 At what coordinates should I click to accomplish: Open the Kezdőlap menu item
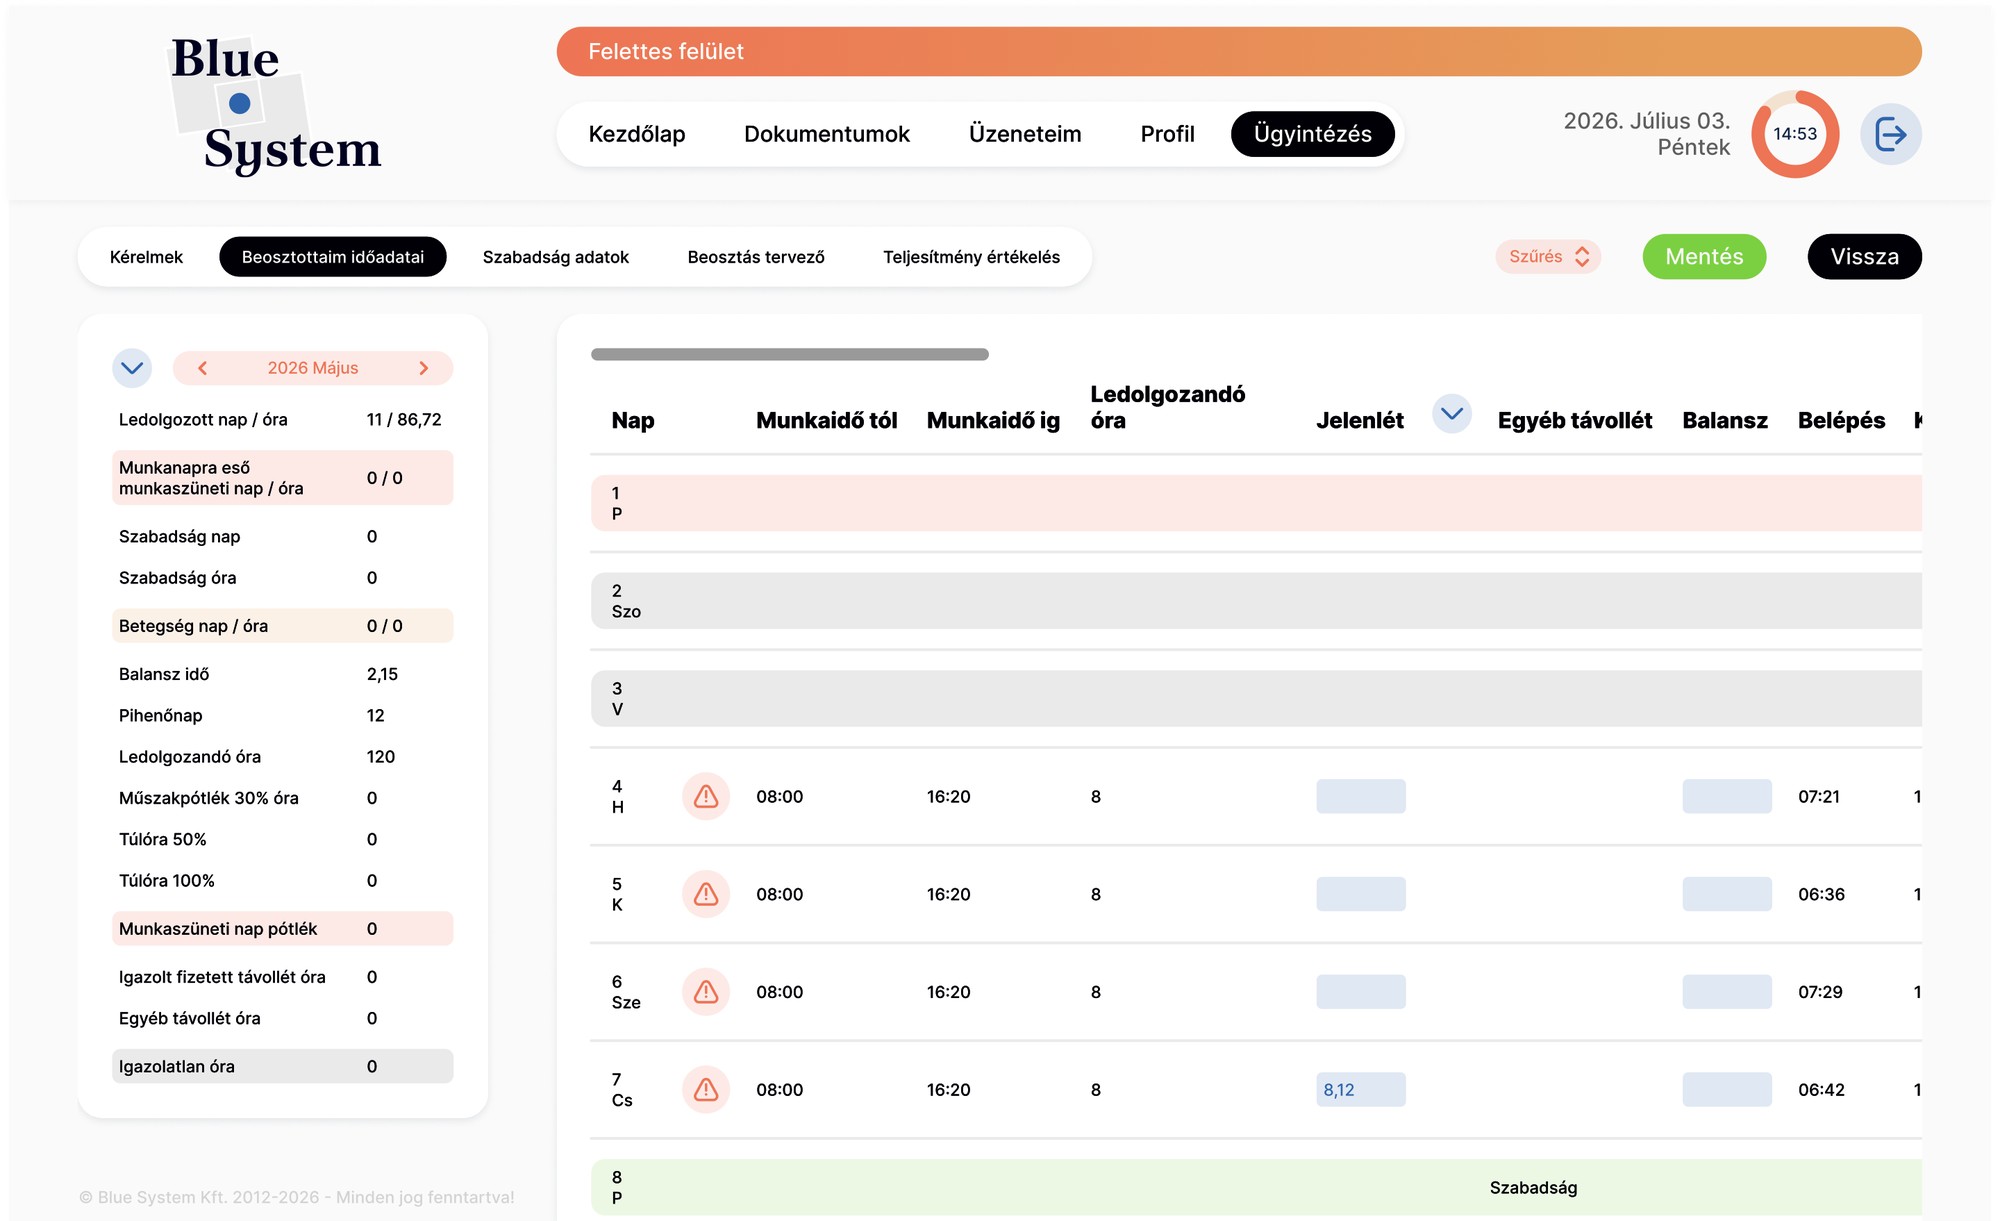637,134
